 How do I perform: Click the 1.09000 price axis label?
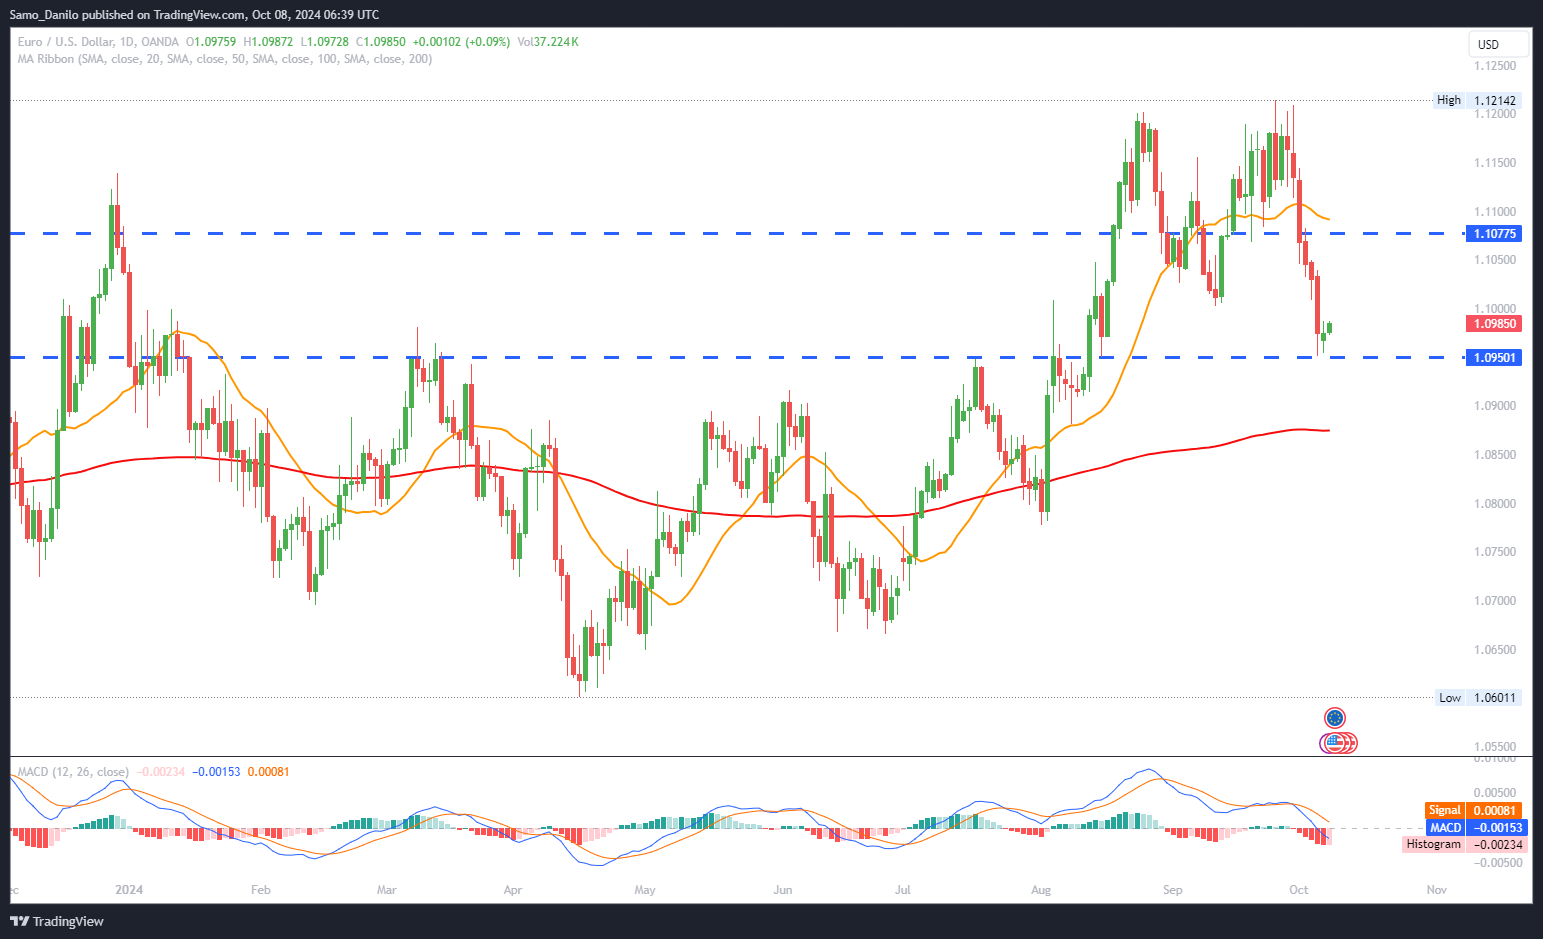[x=1495, y=406]
